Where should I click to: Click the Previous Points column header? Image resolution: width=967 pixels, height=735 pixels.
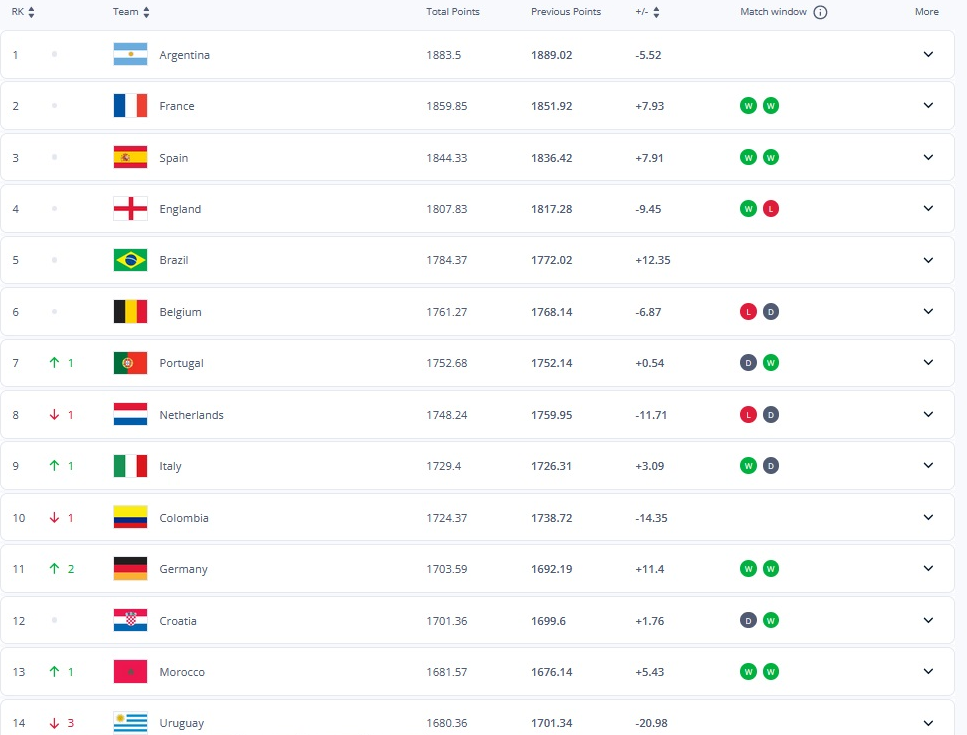[x=566, y=12]
